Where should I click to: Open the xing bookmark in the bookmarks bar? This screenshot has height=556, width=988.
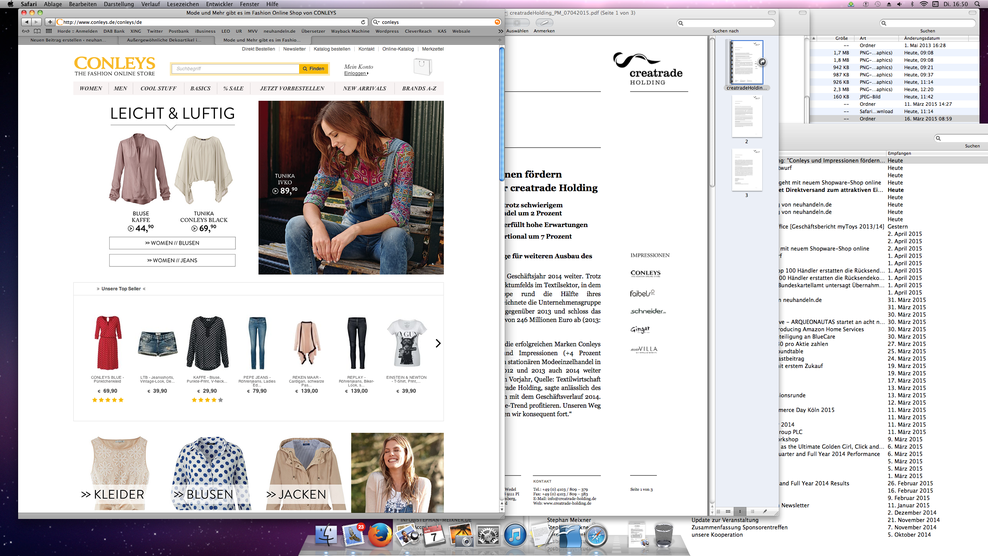pos(135,31)
